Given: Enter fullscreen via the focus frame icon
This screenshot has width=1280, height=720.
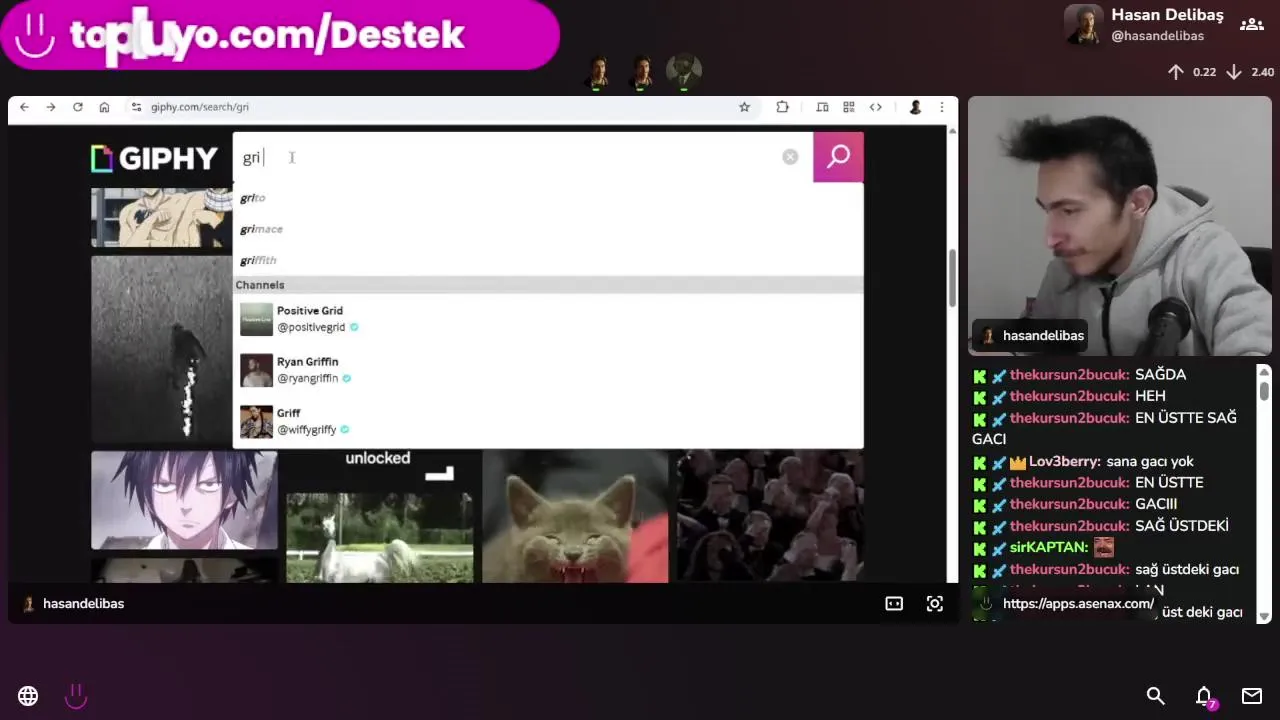Looking at the screenshot, I should [935, 604].
